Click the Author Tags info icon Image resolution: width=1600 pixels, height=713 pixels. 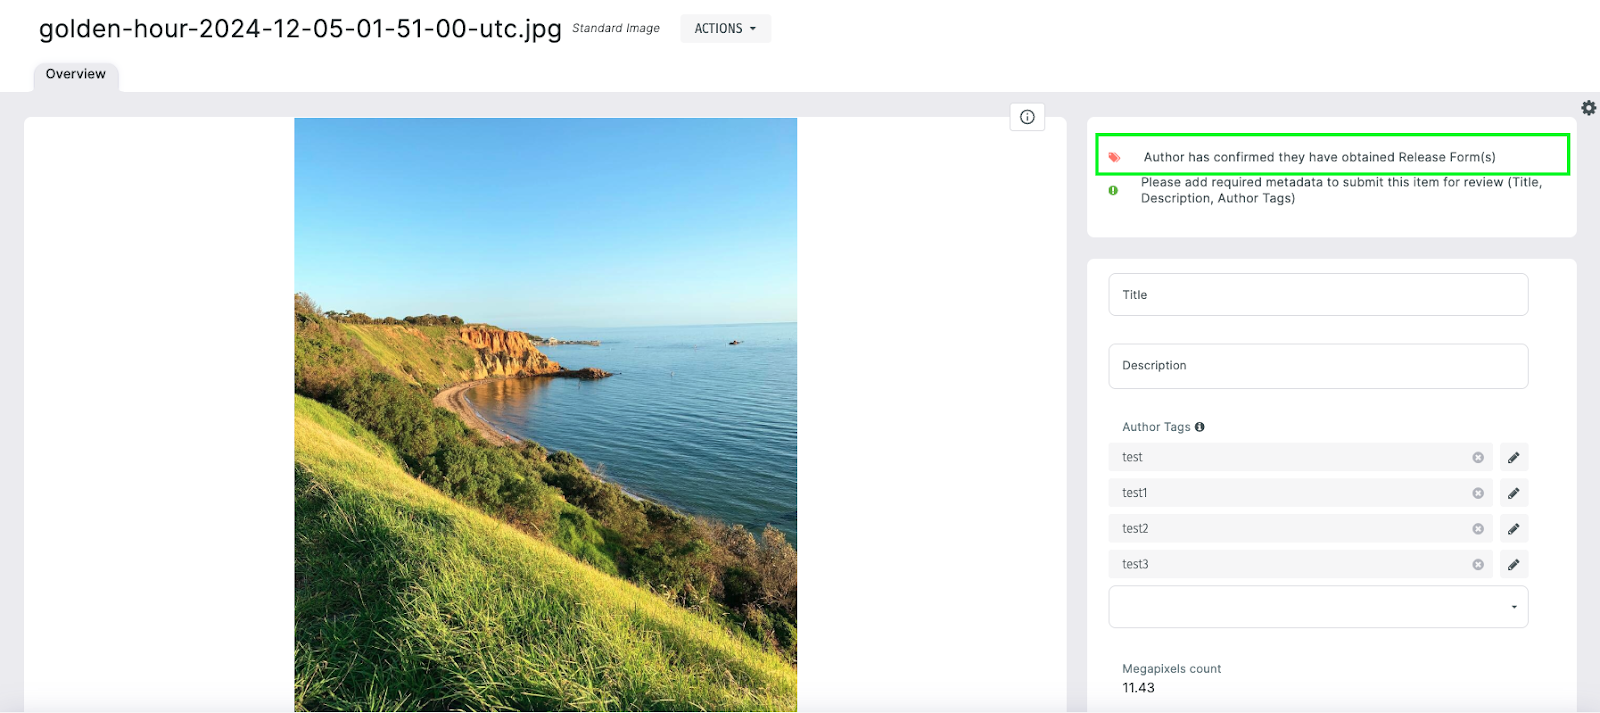coord(1199,427)
